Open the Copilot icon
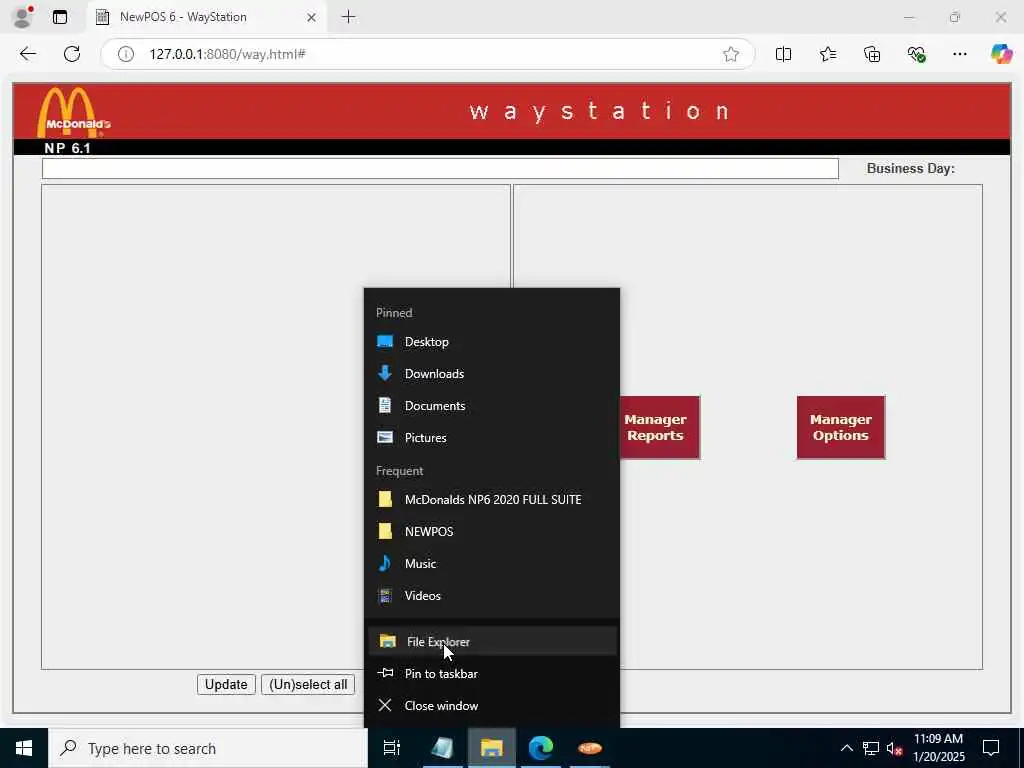1024x768 pixels. pos(1001,54)
